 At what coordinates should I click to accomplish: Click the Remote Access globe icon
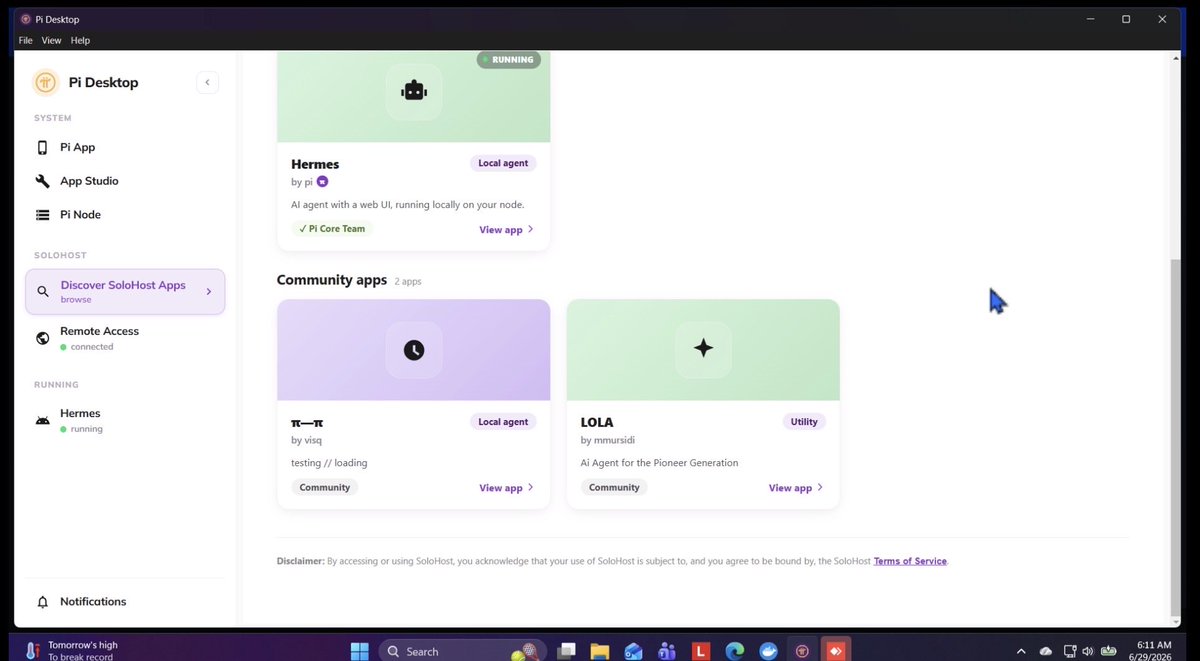(x=42, y=338)
